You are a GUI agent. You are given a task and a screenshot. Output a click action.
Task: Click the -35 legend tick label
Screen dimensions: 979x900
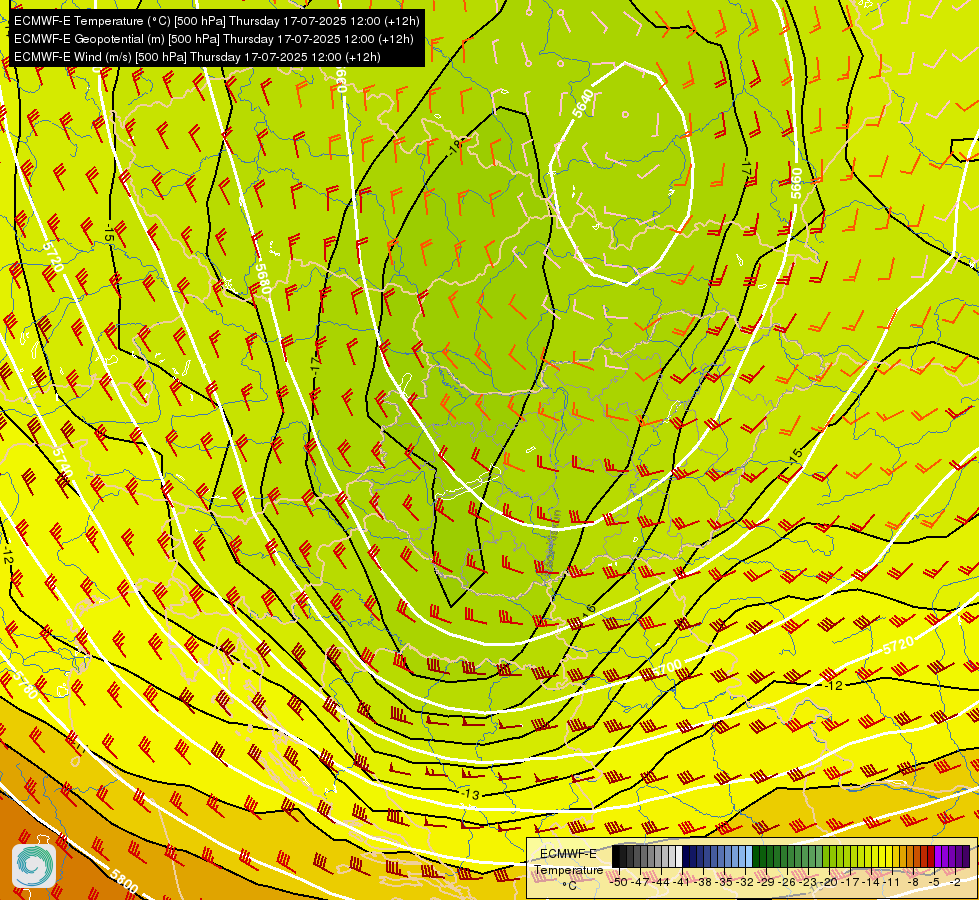coord(725,882)
